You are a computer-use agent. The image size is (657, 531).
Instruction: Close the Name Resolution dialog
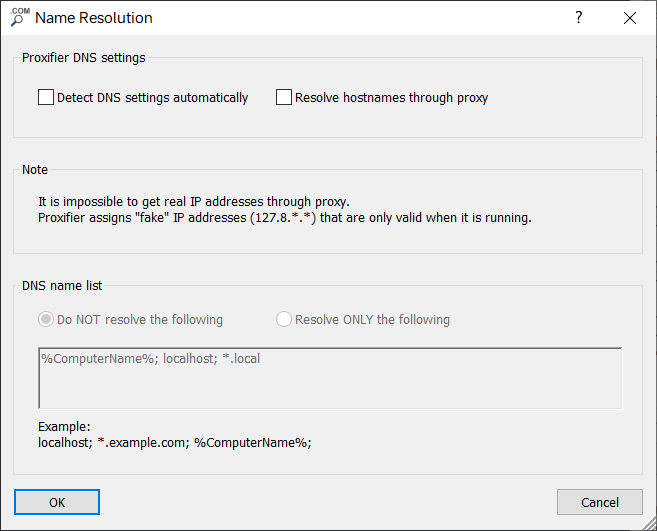[629, 18]
